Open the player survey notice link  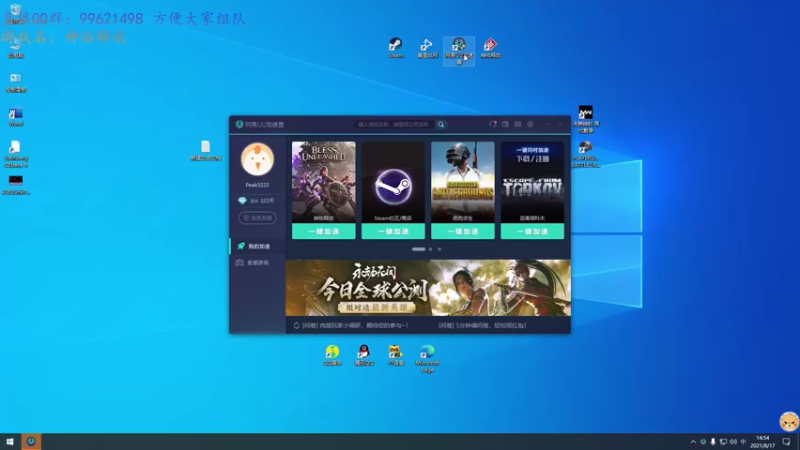[355, 325]
